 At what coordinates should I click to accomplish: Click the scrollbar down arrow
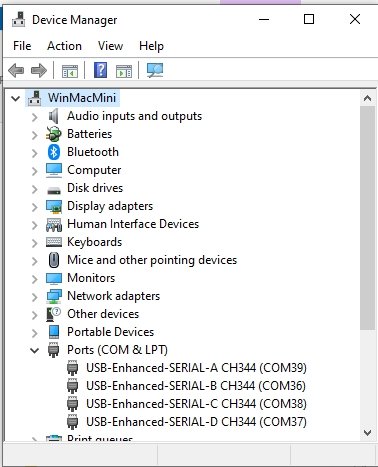coord(367,433)
